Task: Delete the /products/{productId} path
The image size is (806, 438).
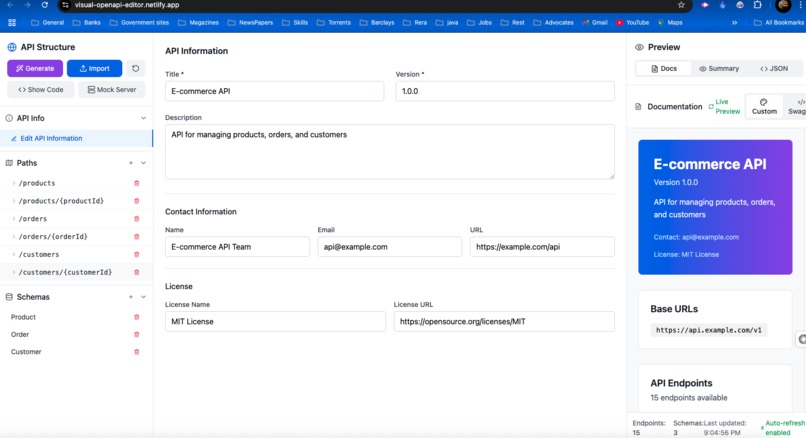Action: 137,201
